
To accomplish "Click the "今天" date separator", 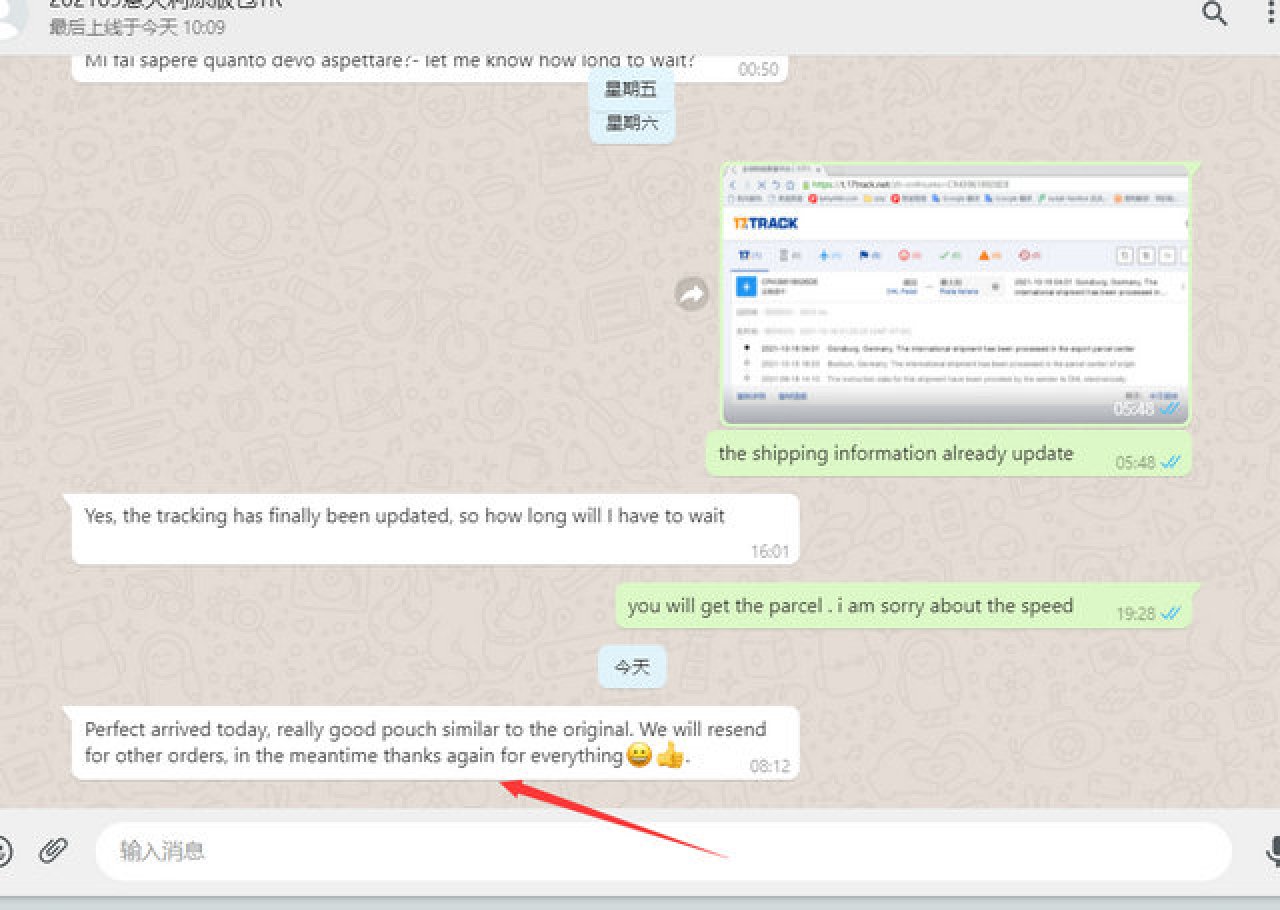I will pos(631,667).
